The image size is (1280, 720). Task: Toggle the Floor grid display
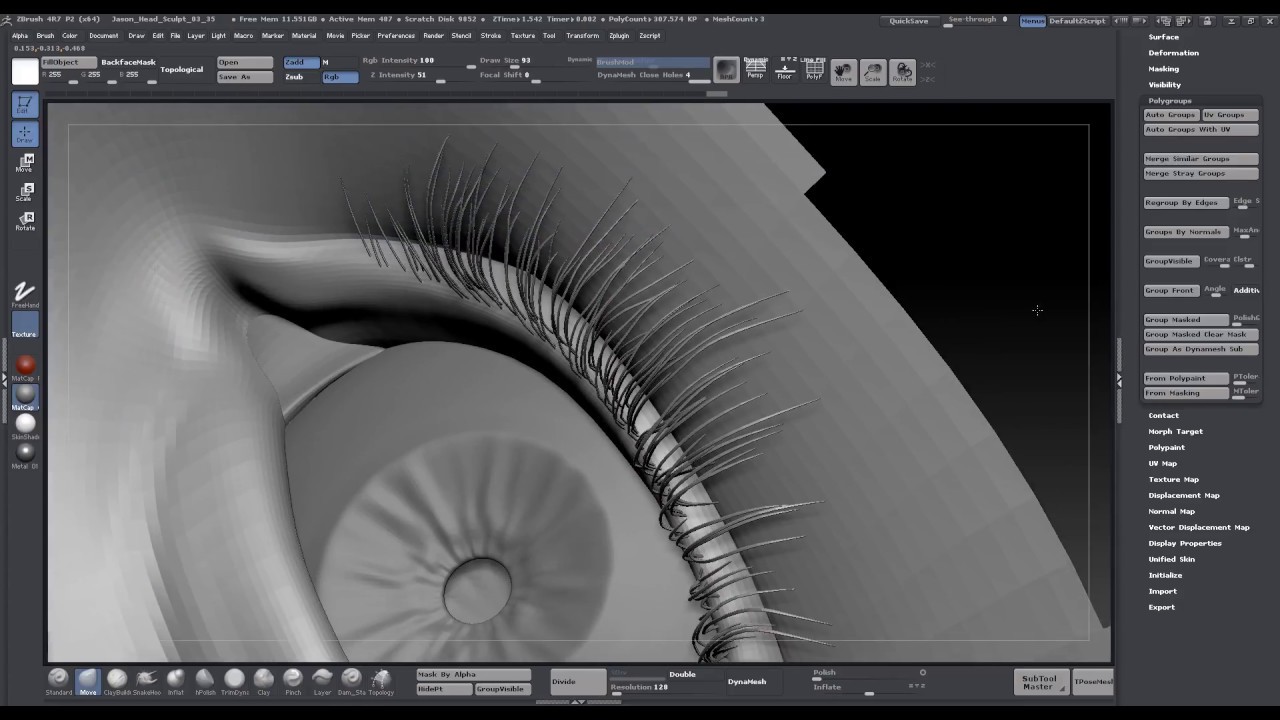785,69
